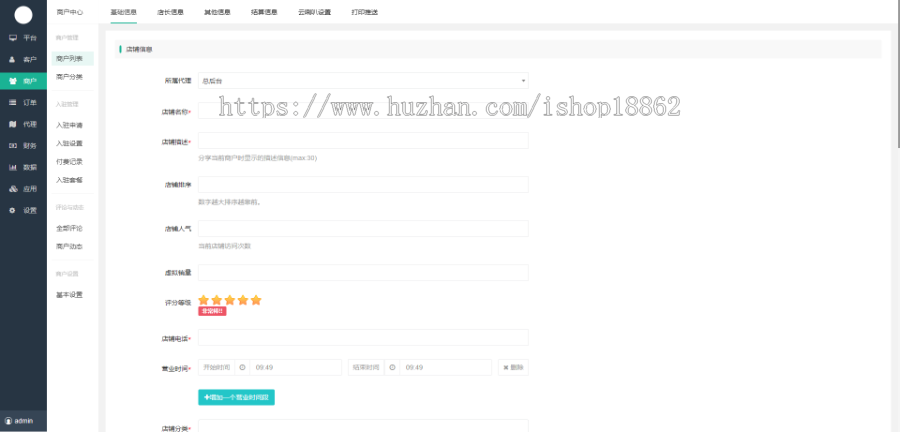900x432 pixels.
Task: Open the 客户 section in the sidebar
Action: 24,60
